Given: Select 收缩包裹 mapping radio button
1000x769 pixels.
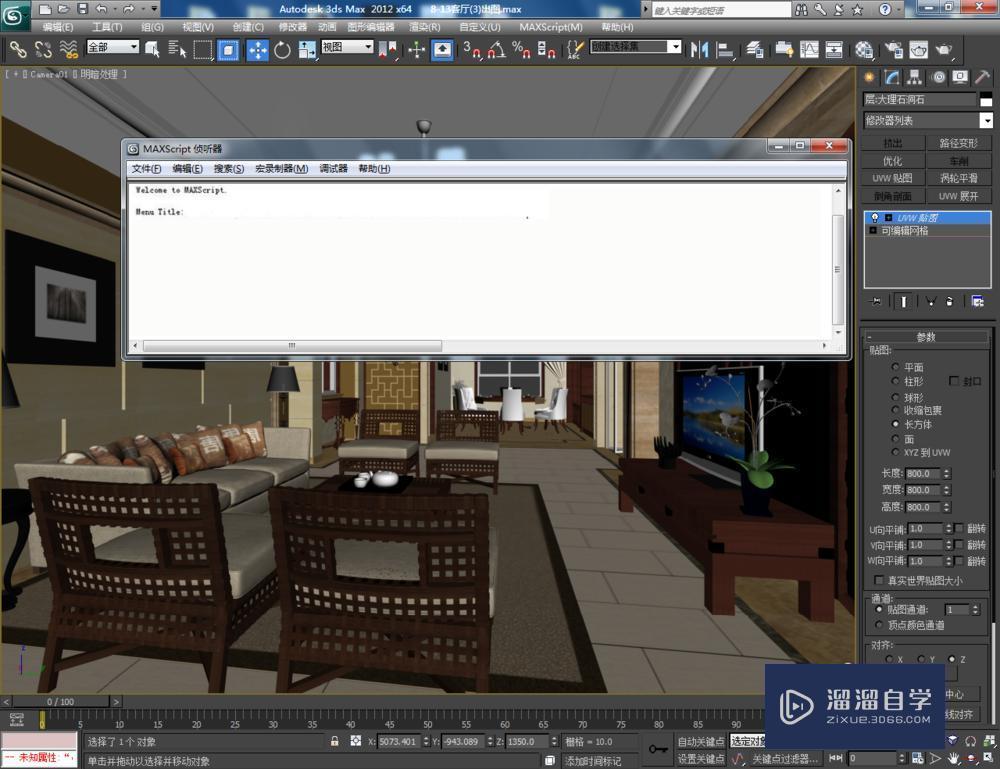Looking at the screenshot, I should point(895,410).
